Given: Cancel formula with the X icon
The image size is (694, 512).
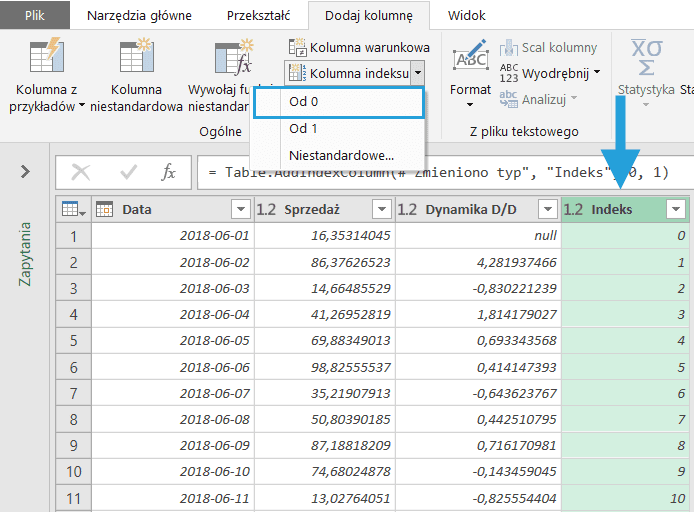Looking at the screenshot, I should point(81,172).
